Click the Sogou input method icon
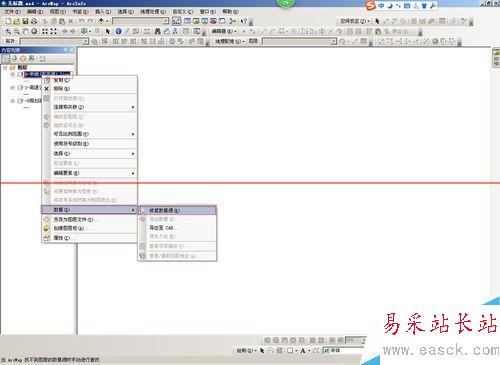Viewport: 500px width, 365px height. pos(370,6)
